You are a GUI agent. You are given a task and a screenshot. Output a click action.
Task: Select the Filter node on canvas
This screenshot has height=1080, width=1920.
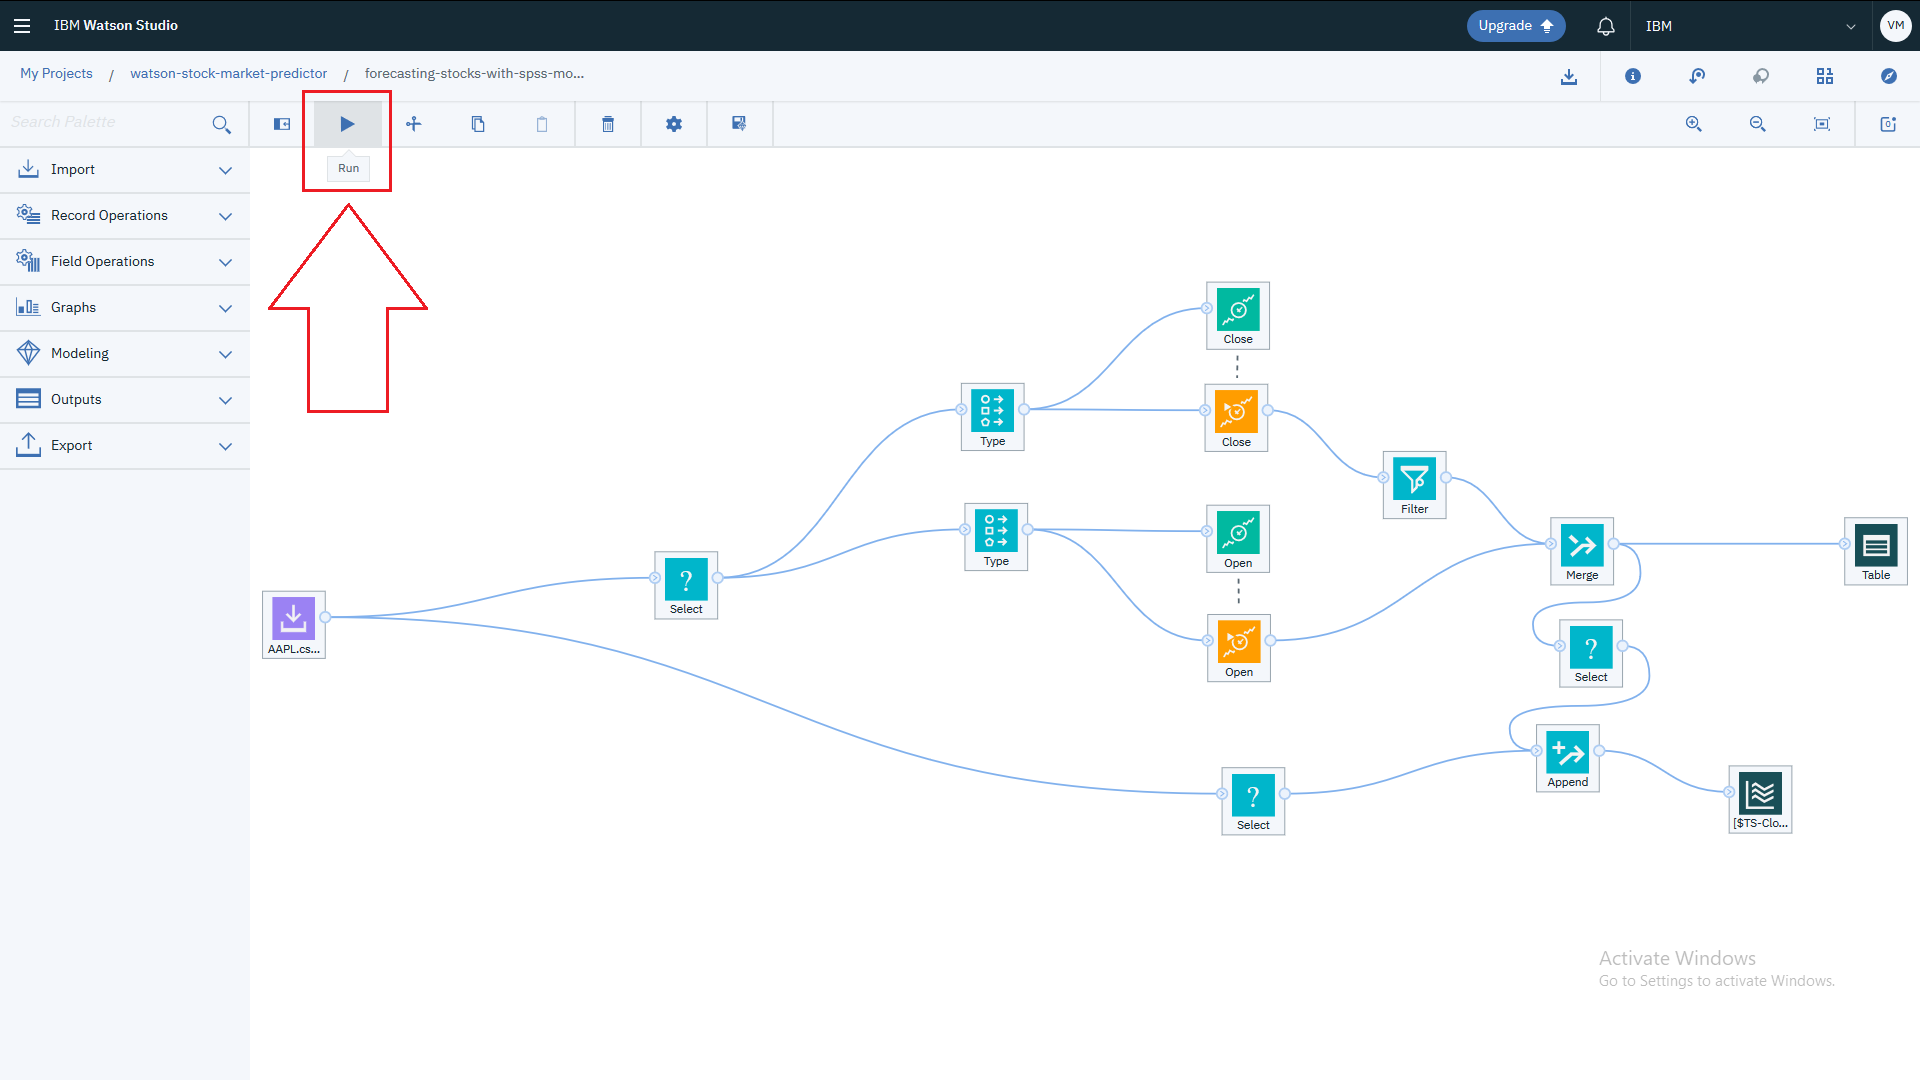tap(1414, 481)
